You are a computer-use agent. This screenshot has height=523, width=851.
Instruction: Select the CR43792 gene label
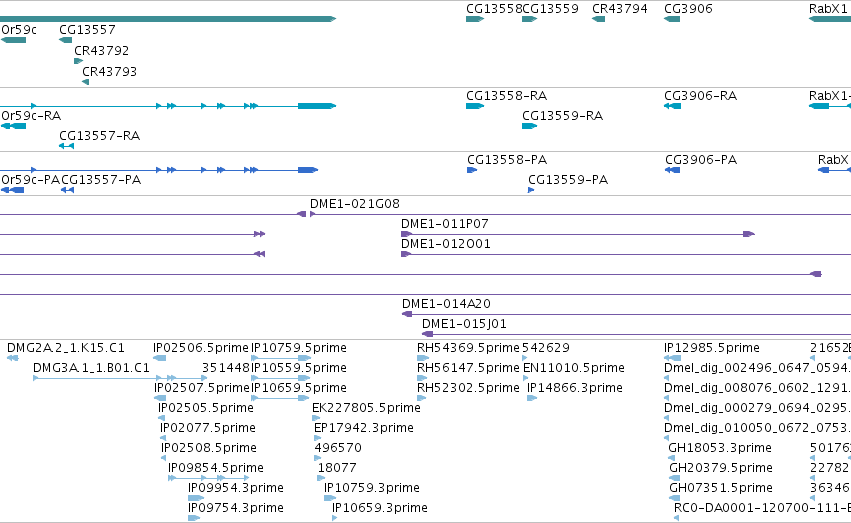pyautogui.click(x=101, y=50)
